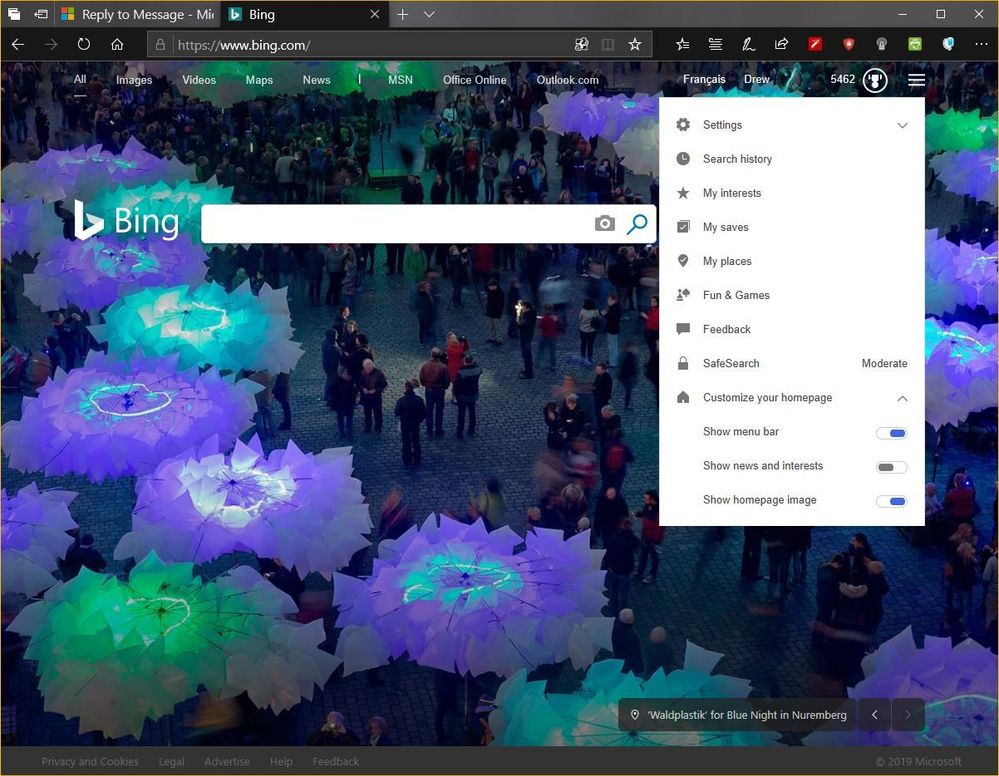Open News
The height and width of the screenshot is (776, 999).
pos(317,80)
